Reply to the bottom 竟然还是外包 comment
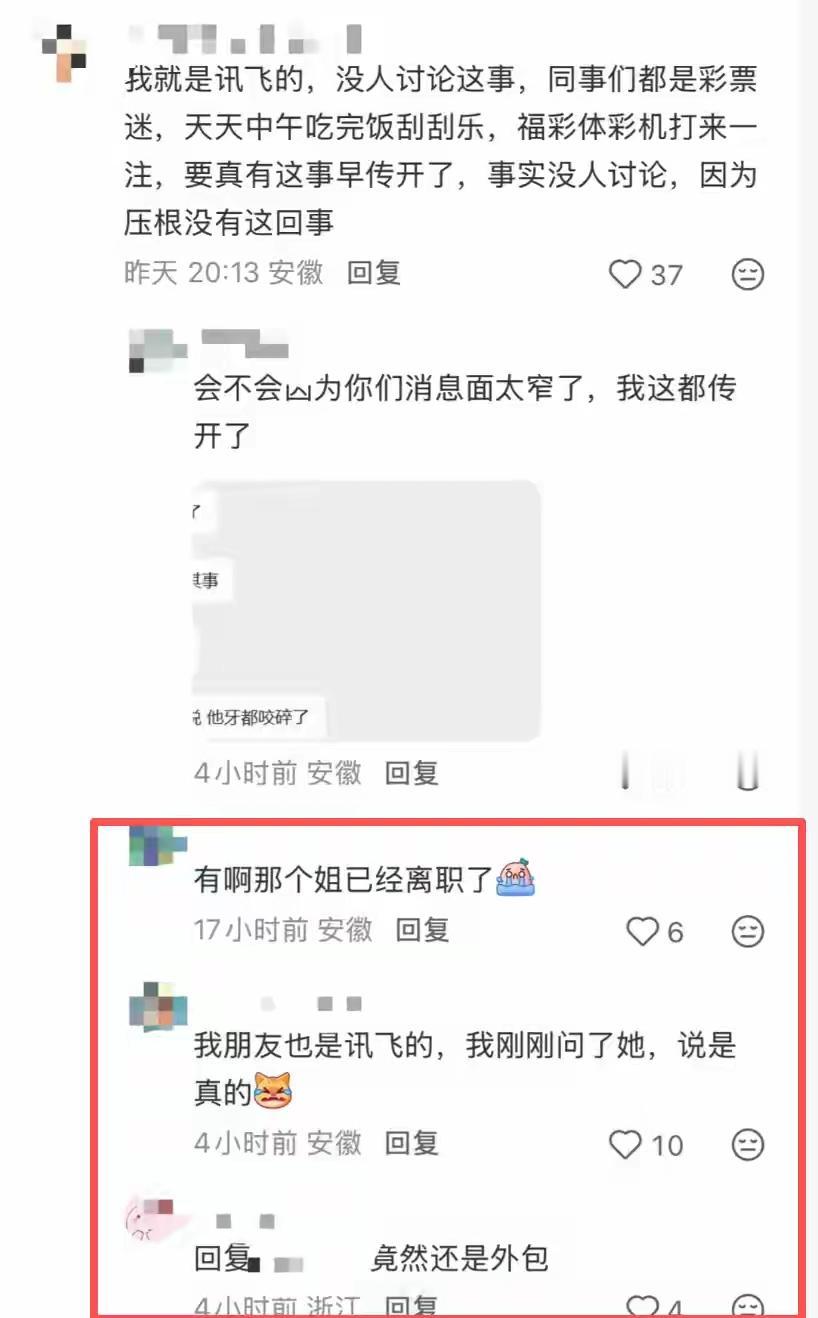This screenshot has width=818, height=1318. click(x=412, y=1305)
